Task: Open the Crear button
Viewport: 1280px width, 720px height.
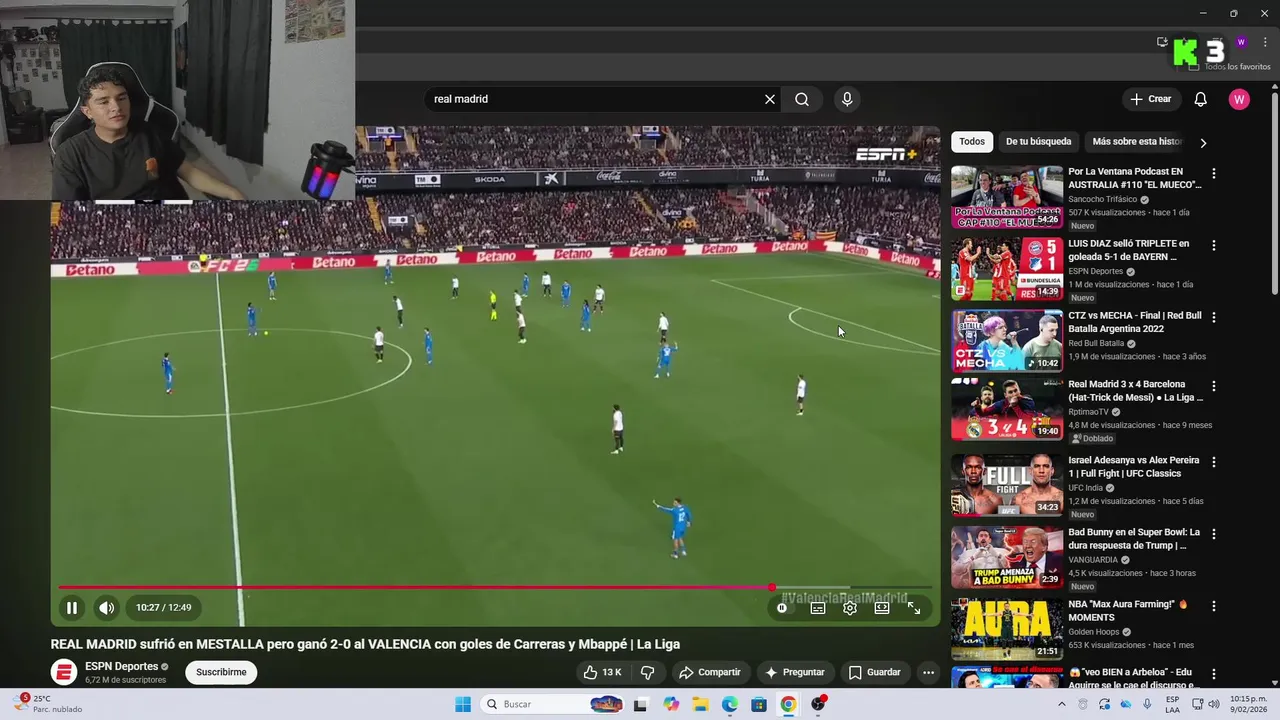Action: 1151,99
